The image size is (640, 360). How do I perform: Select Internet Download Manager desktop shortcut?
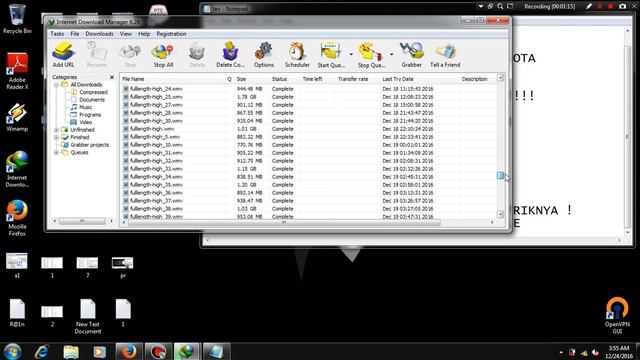17,169
